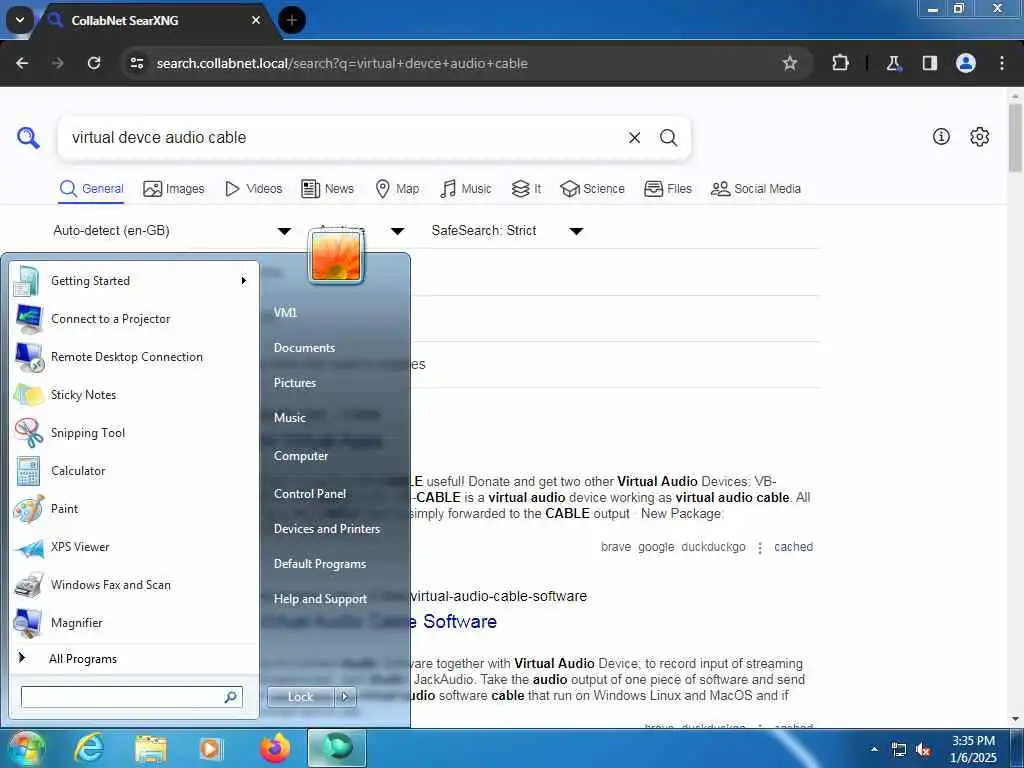The image size is (1024, 768).
Task: Reload the current page
Action: 94,63
